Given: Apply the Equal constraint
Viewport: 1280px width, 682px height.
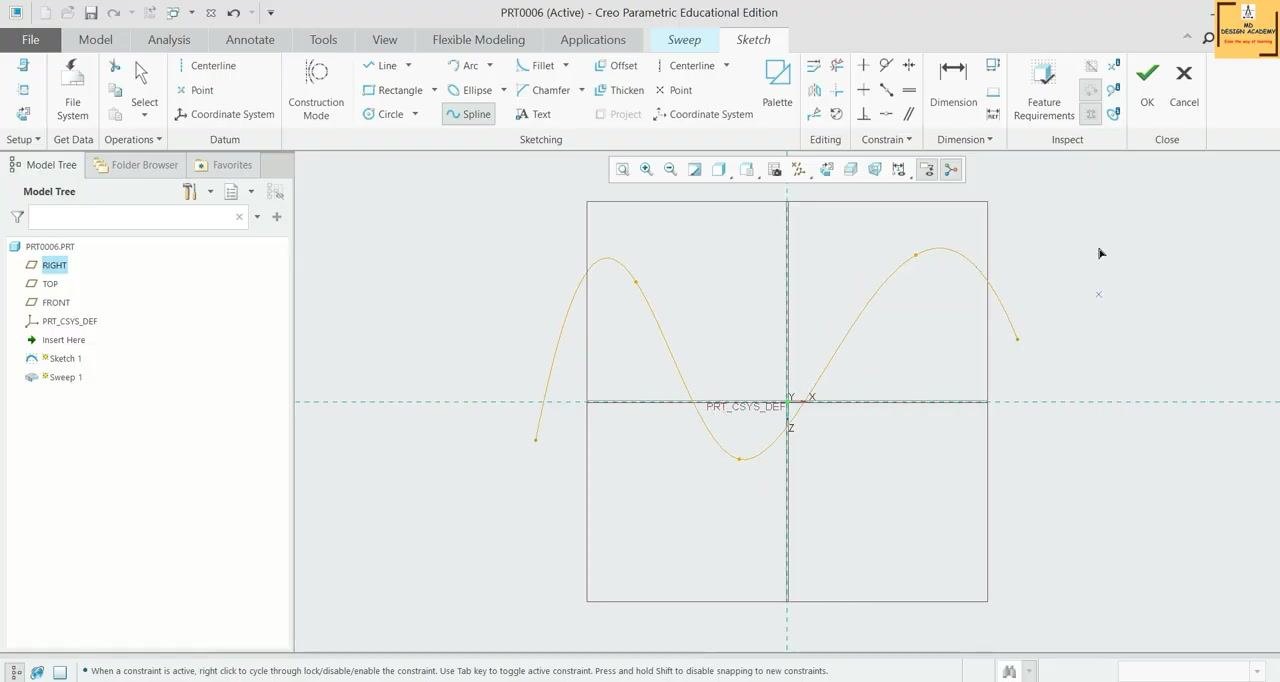Looking at the screenshot, I should tap(909, 90).
